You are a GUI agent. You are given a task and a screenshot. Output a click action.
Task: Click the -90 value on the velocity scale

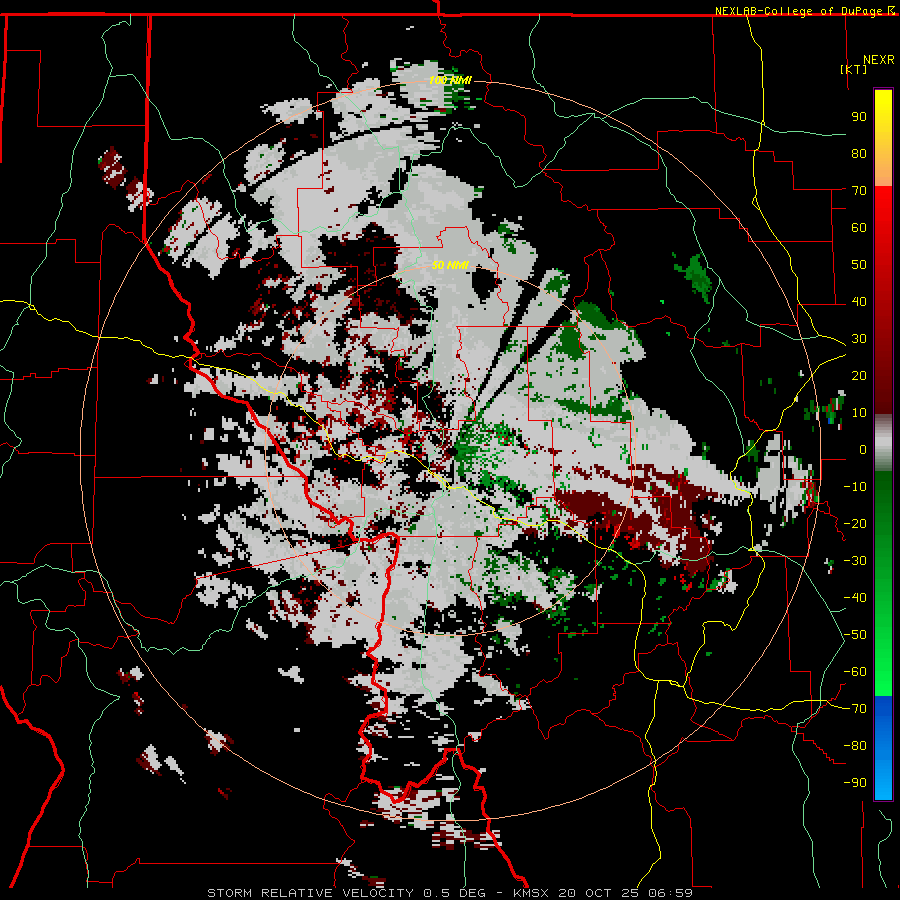point(855,783)
